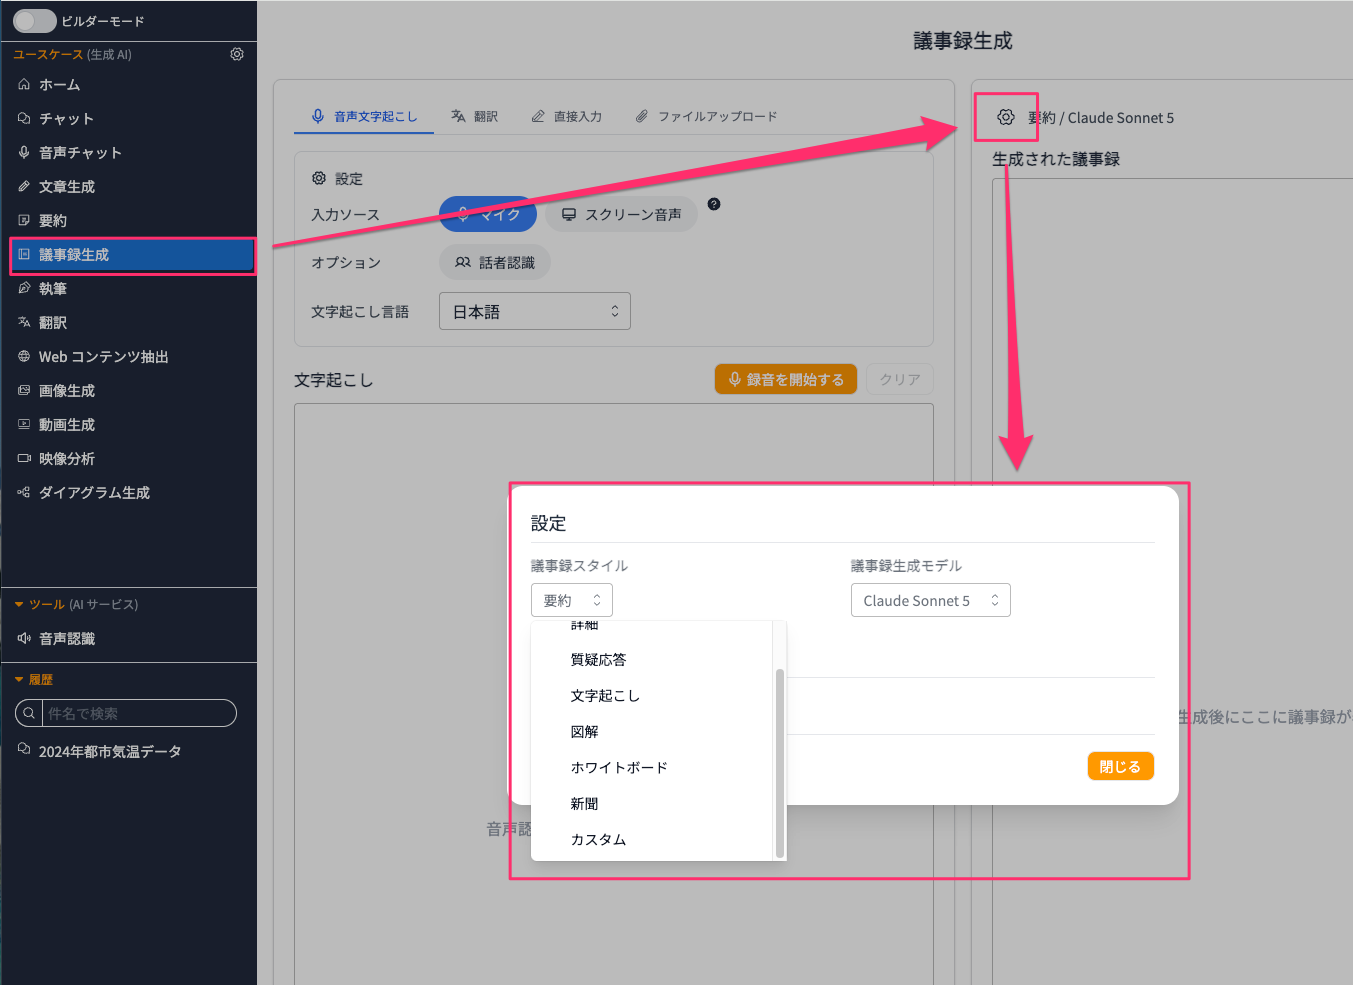Viewport: 1353px width, 985px height.
Task: Switch to 翻訳 tab
Action: coord(474,116)
